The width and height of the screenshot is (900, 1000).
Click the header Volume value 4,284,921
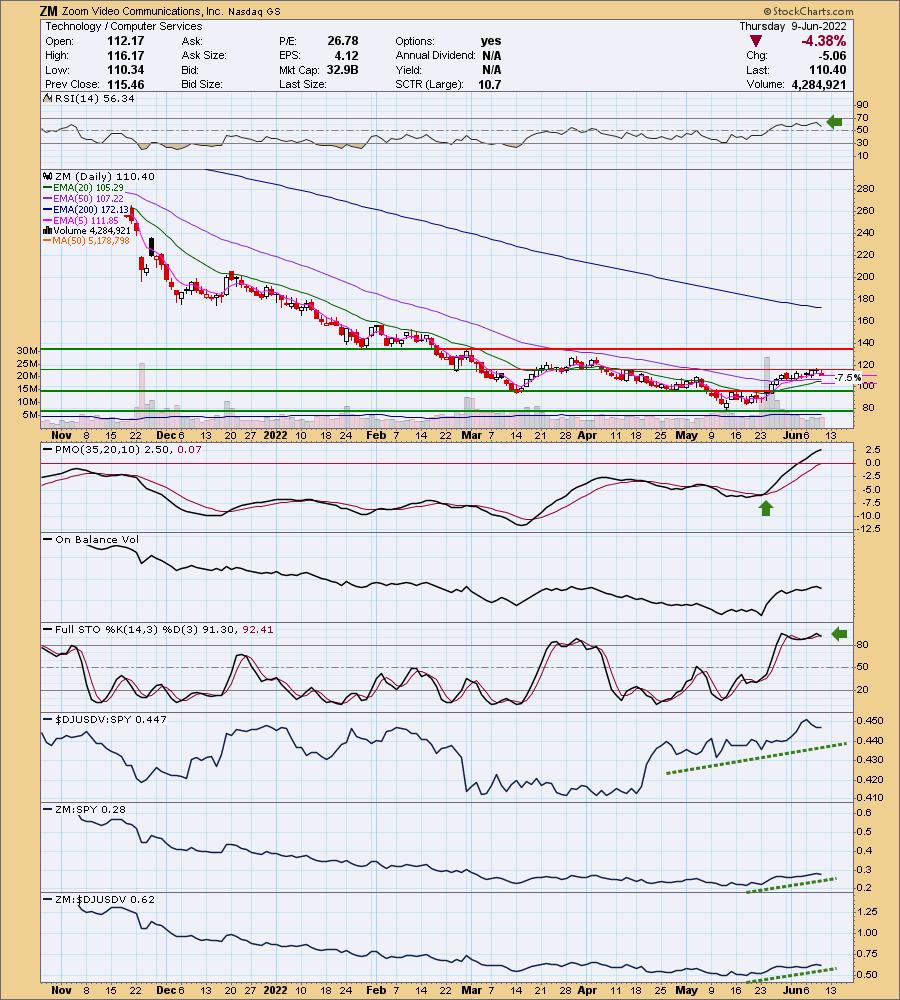coord(819,84)
